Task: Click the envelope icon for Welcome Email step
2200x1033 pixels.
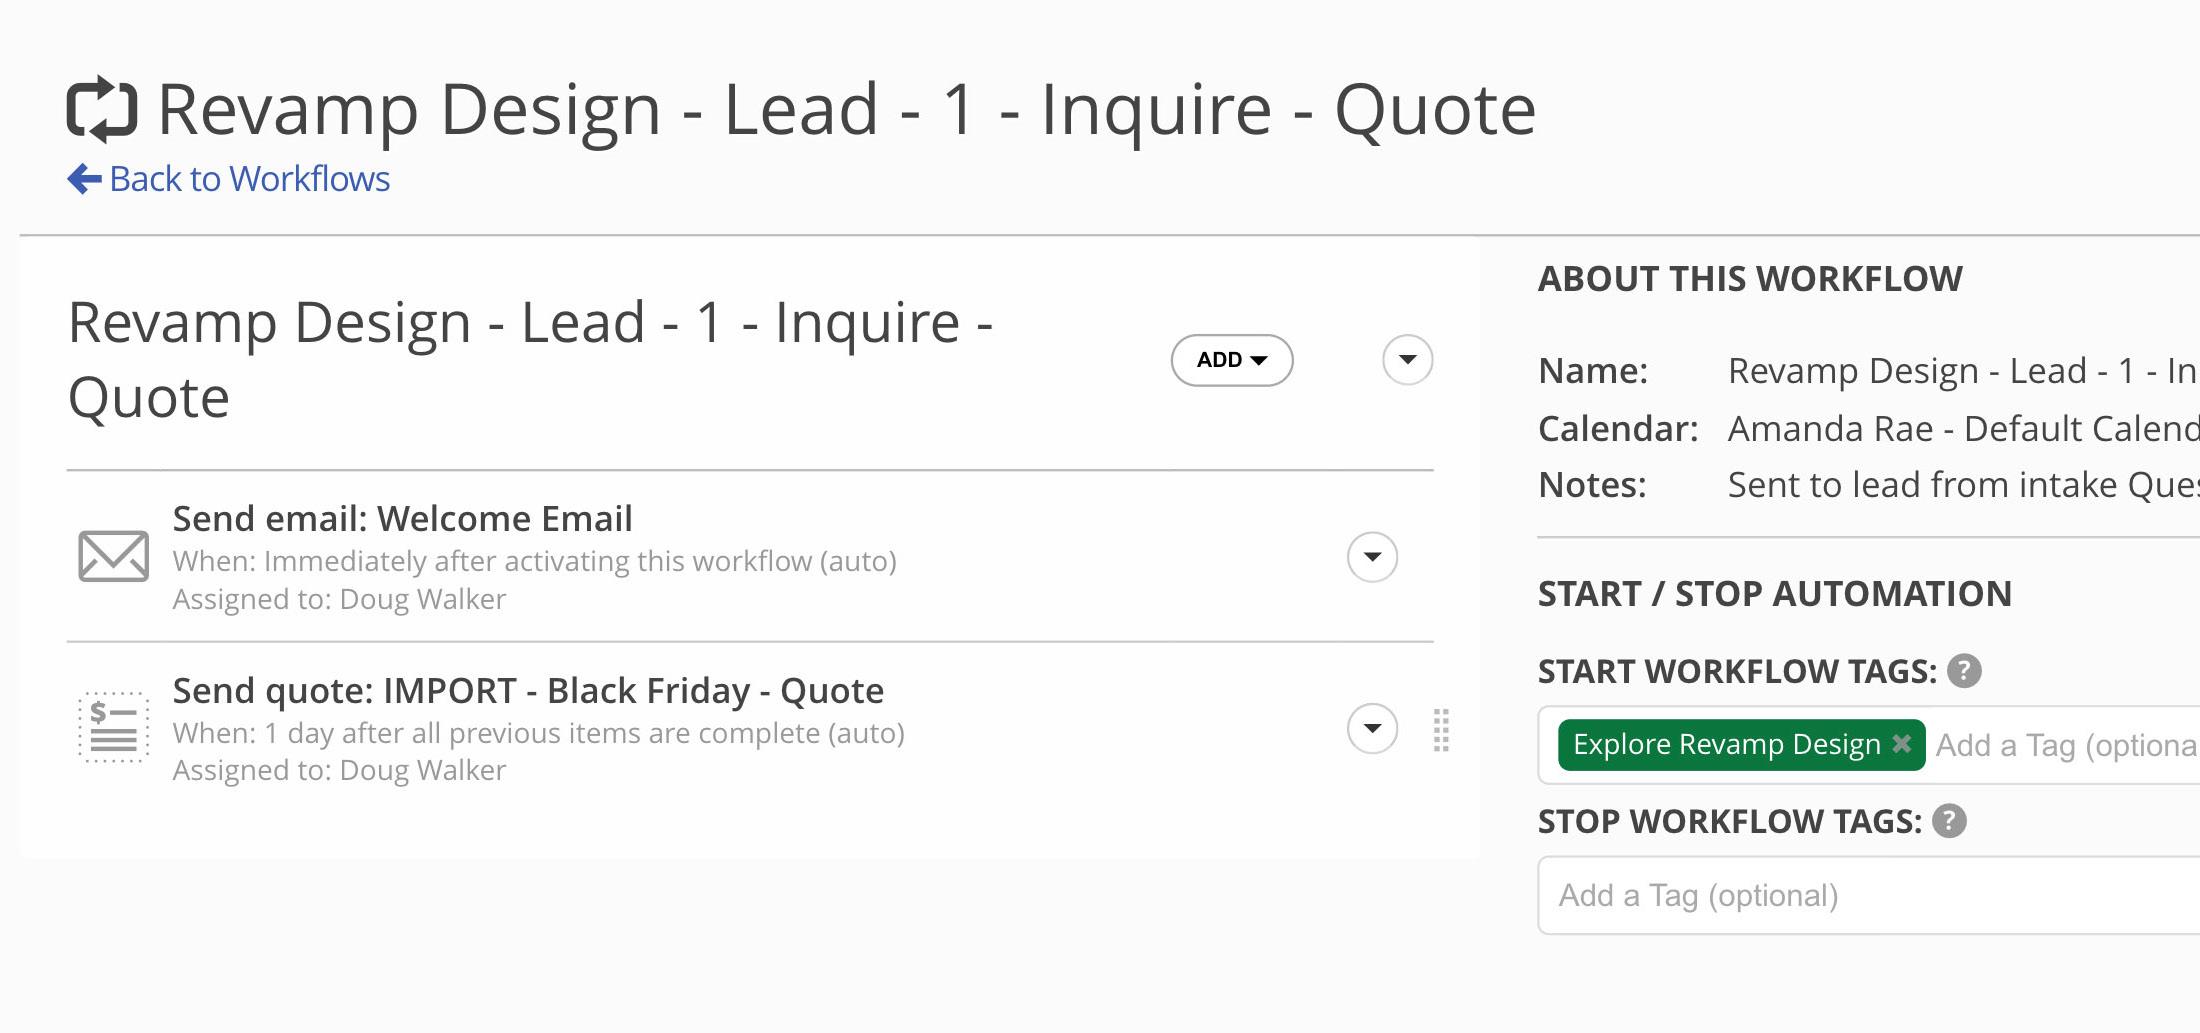Action: pyautogui.click(x=113, y=556)
